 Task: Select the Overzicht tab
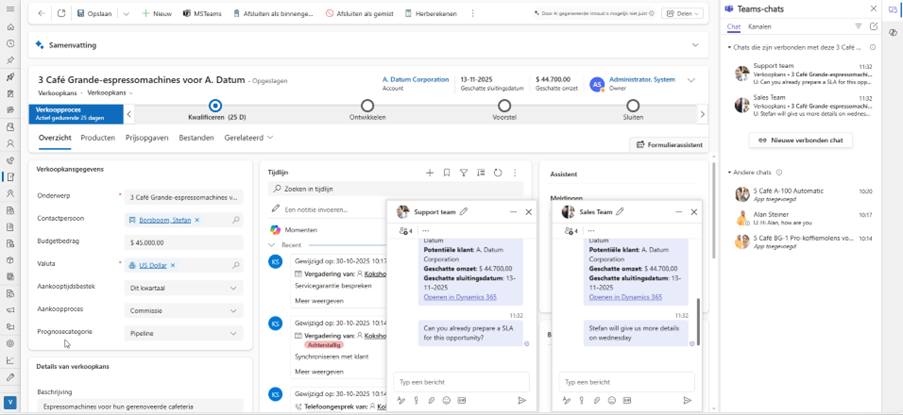[55, 138]
